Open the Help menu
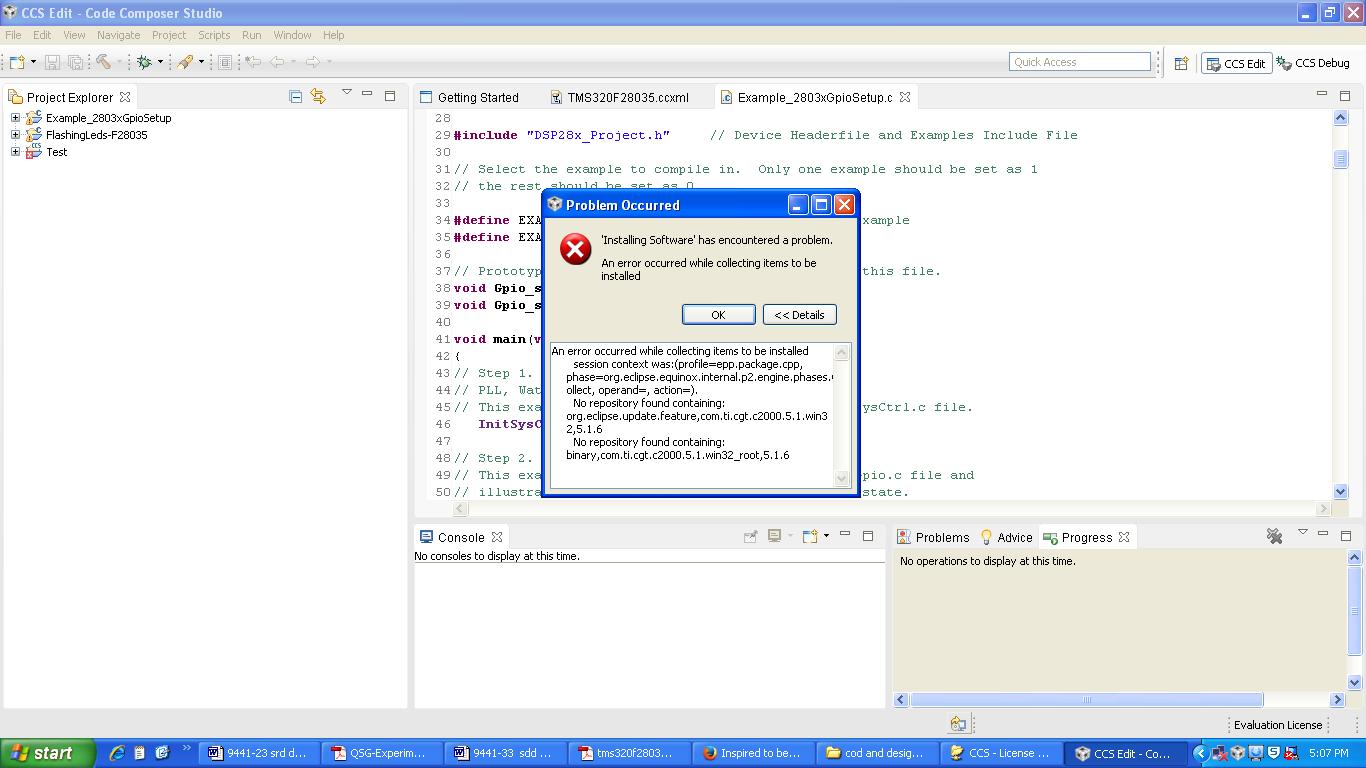 pos(333,35)
